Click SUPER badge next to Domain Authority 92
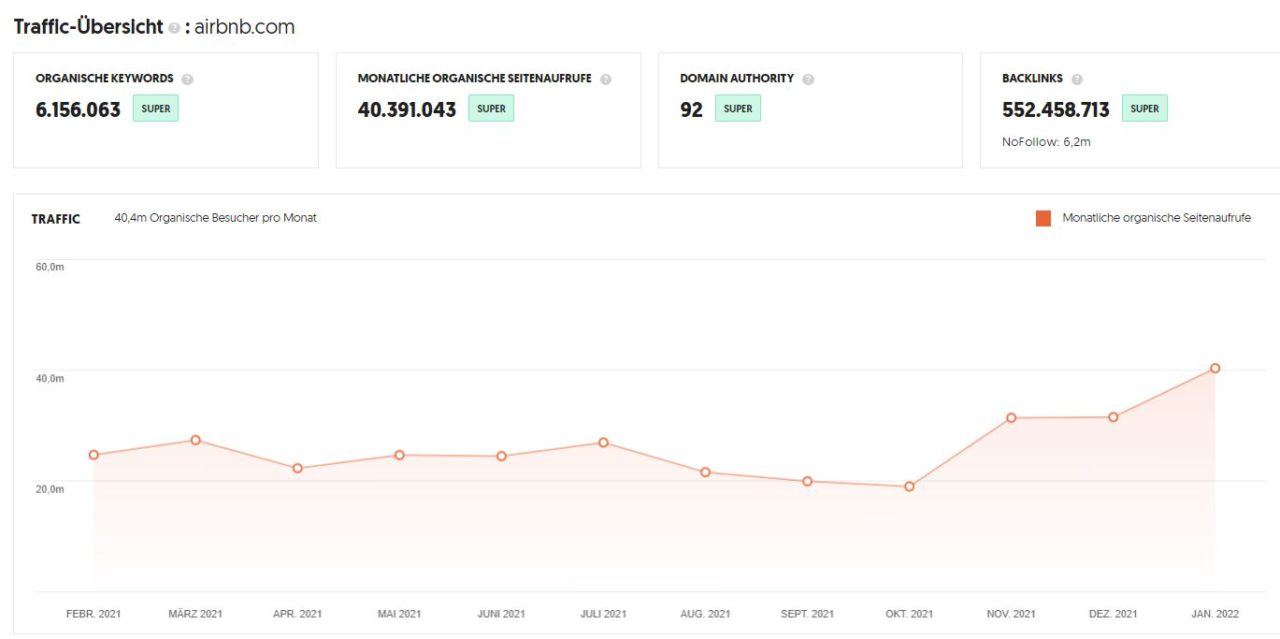Screen dimensions: 1280x639 (x=737, y=109)
